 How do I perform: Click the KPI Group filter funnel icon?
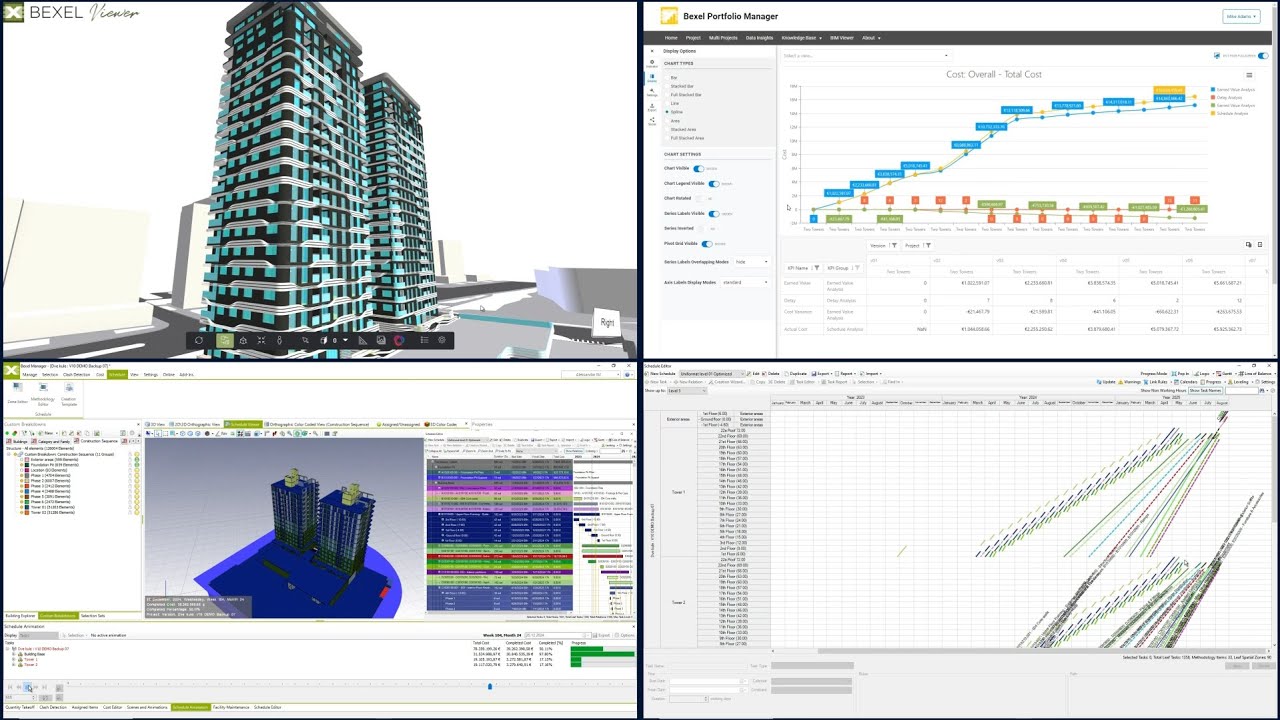pos(857,268)
